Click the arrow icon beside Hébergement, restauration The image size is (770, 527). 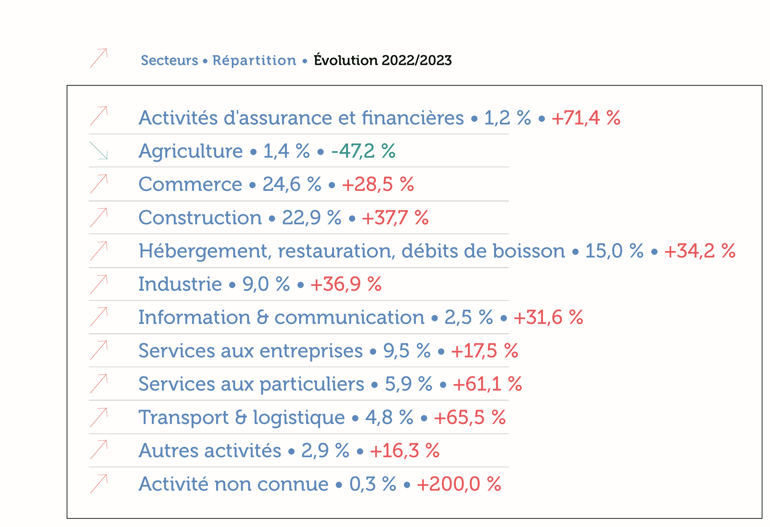(98, 251)
